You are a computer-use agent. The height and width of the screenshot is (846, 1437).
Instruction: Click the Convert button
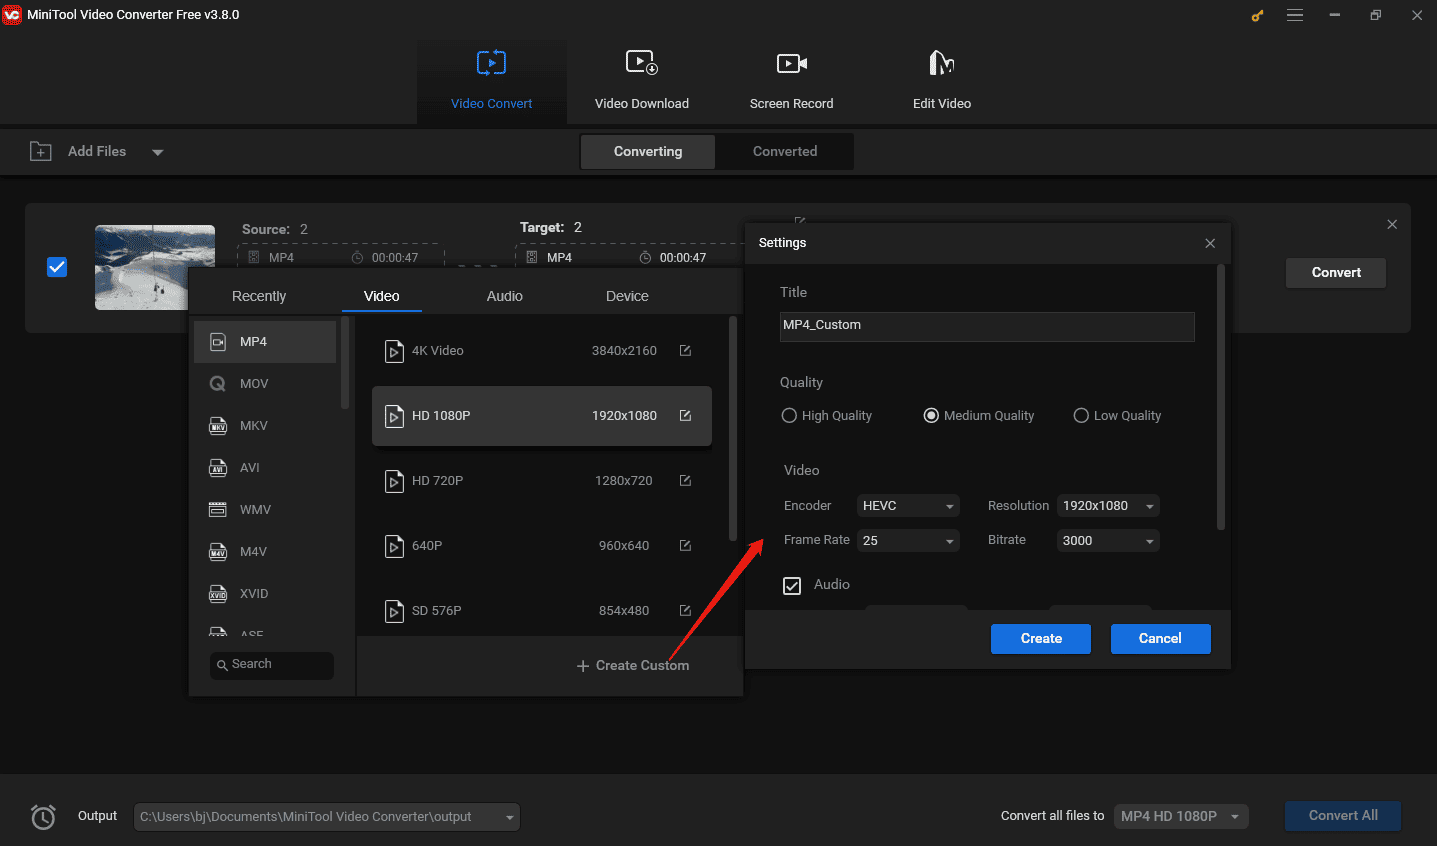click(x=1336, y=273)
